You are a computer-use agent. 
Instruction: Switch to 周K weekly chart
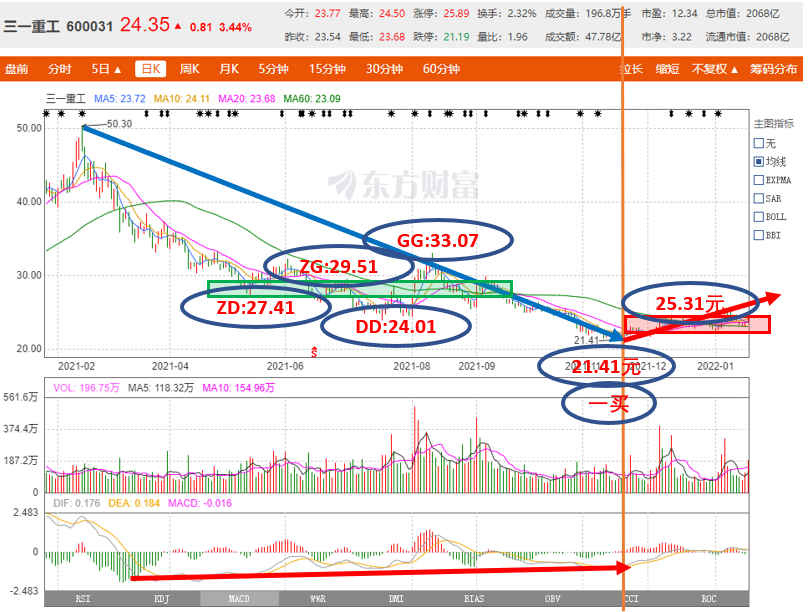point(189,69)
